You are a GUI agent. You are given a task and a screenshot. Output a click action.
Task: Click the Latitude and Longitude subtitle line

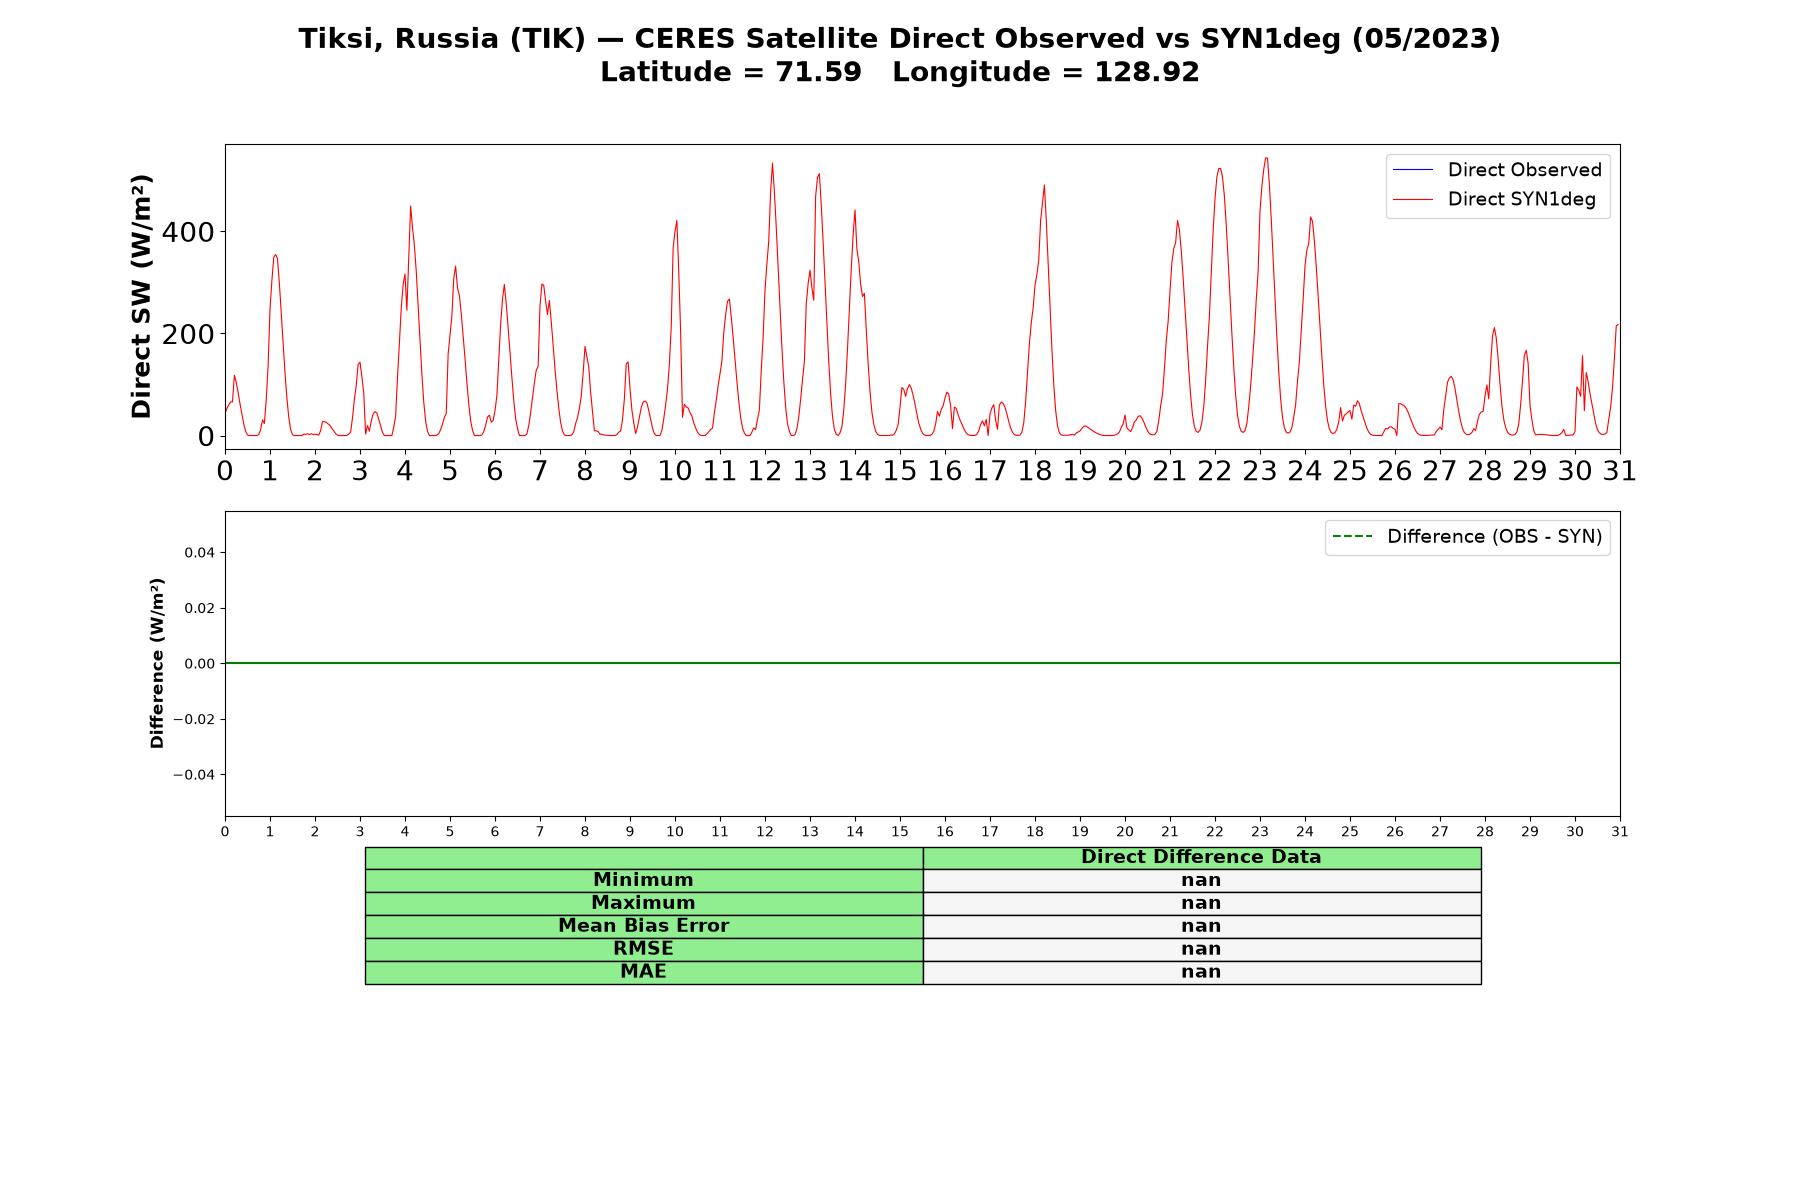[x=899, y=72]
